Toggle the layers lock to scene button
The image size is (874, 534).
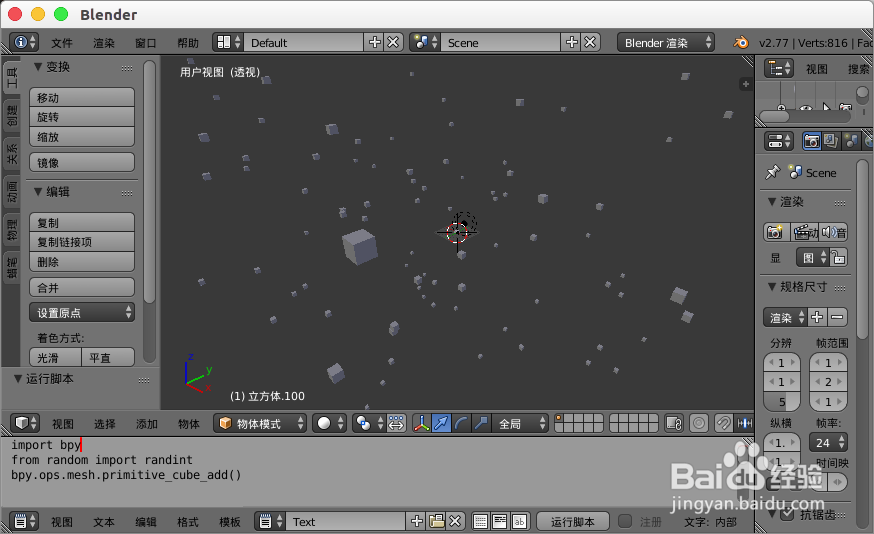[x=674, y=424]
